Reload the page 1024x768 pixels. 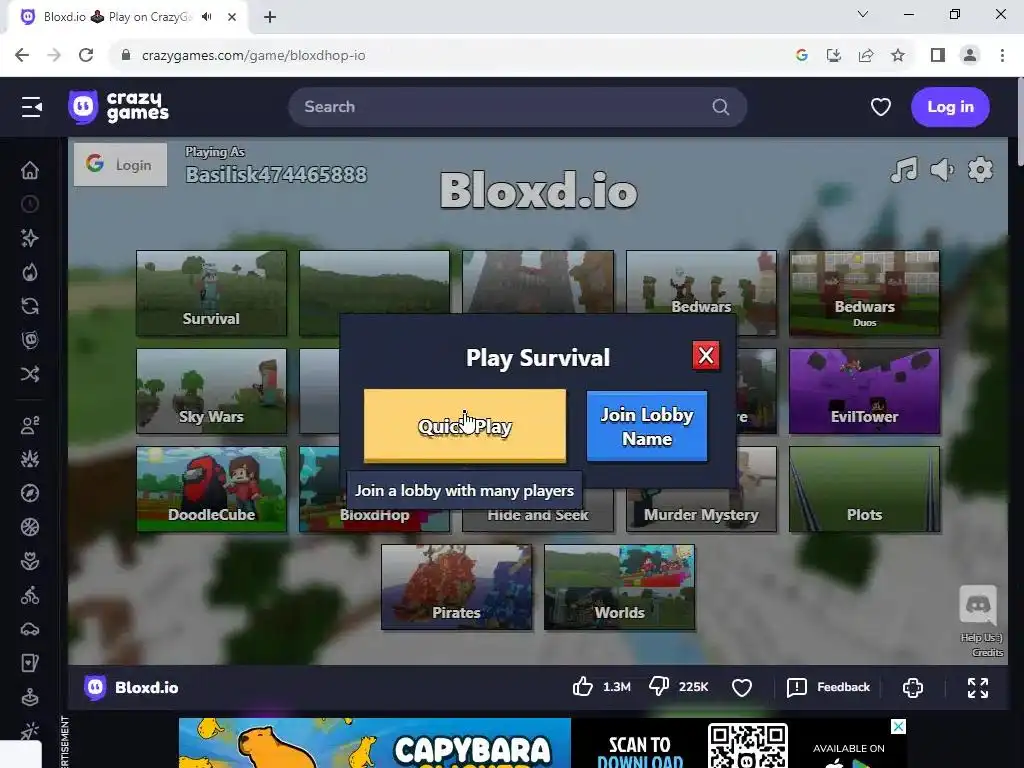[x=86, y=55]
